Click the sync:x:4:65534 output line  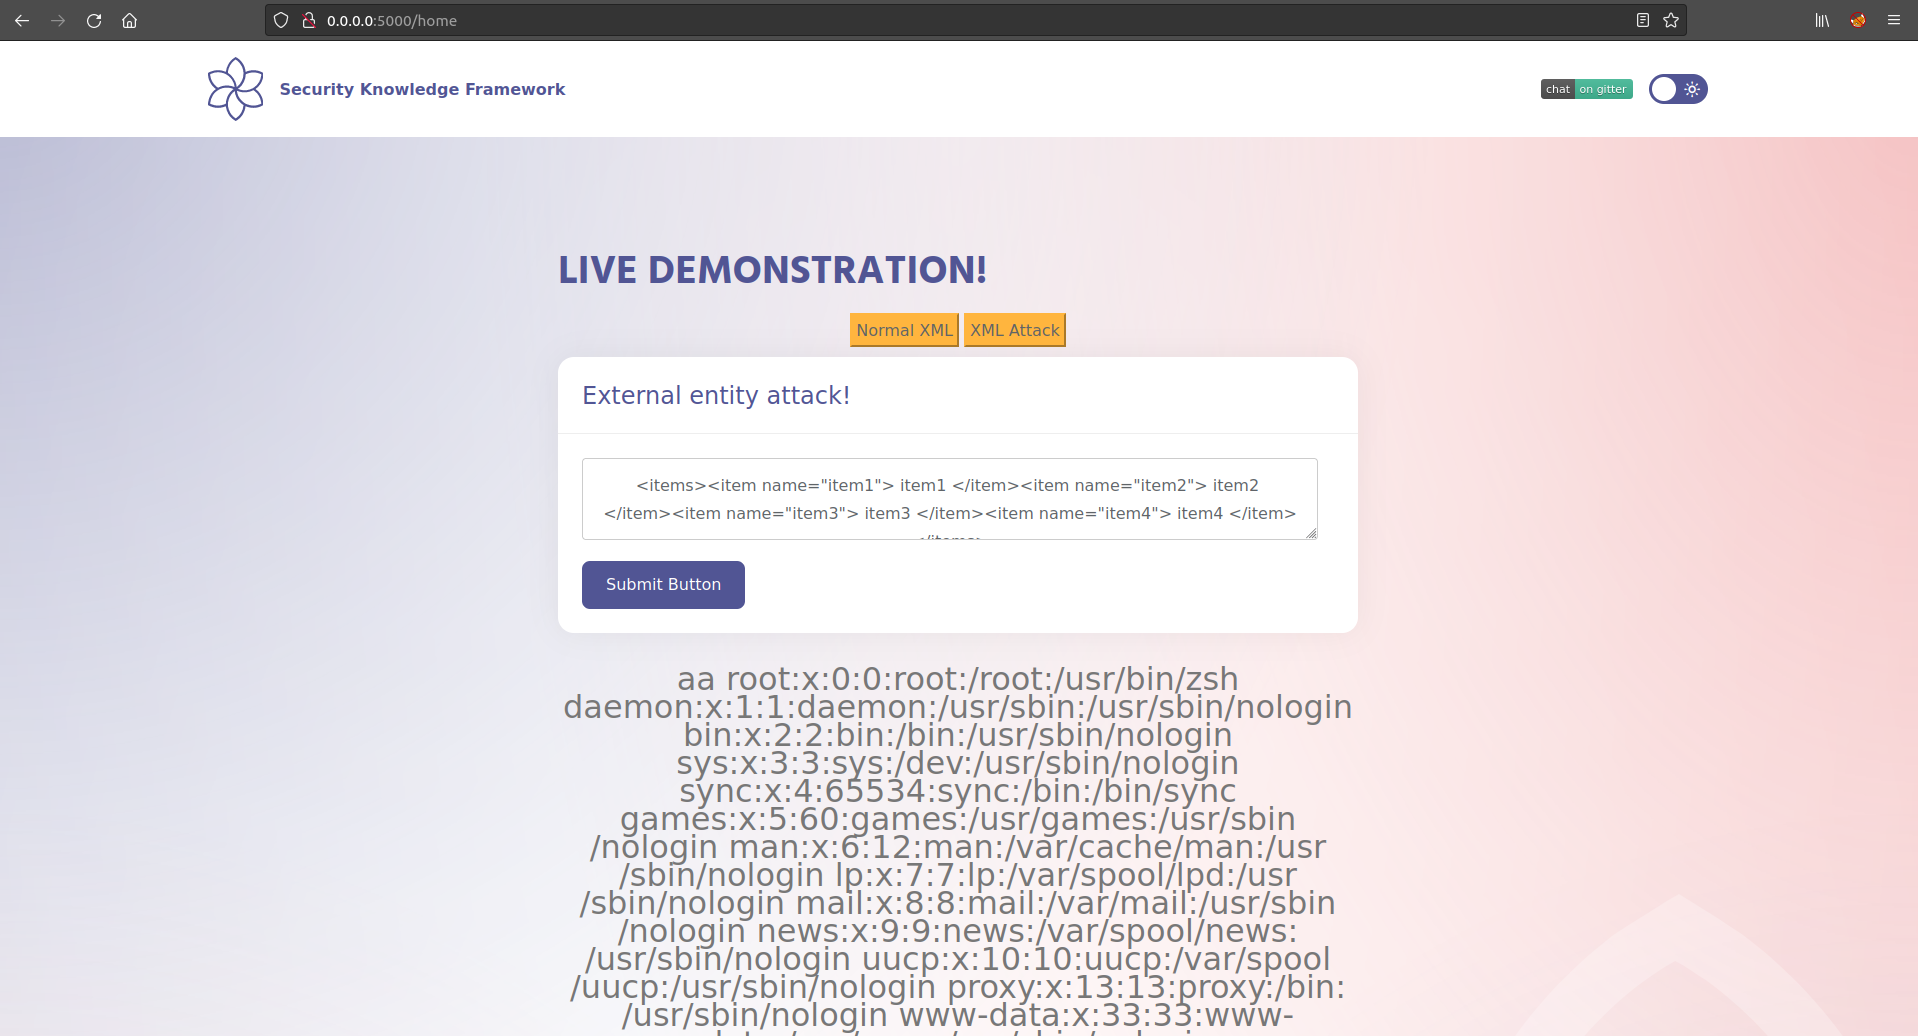click(958, 791)
